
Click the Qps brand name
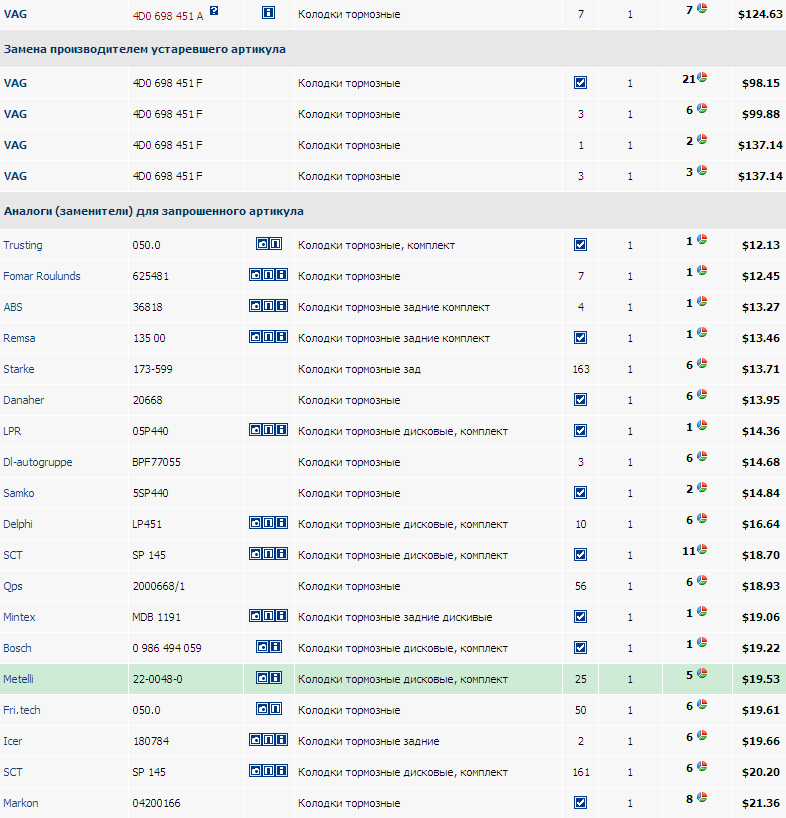13,586
